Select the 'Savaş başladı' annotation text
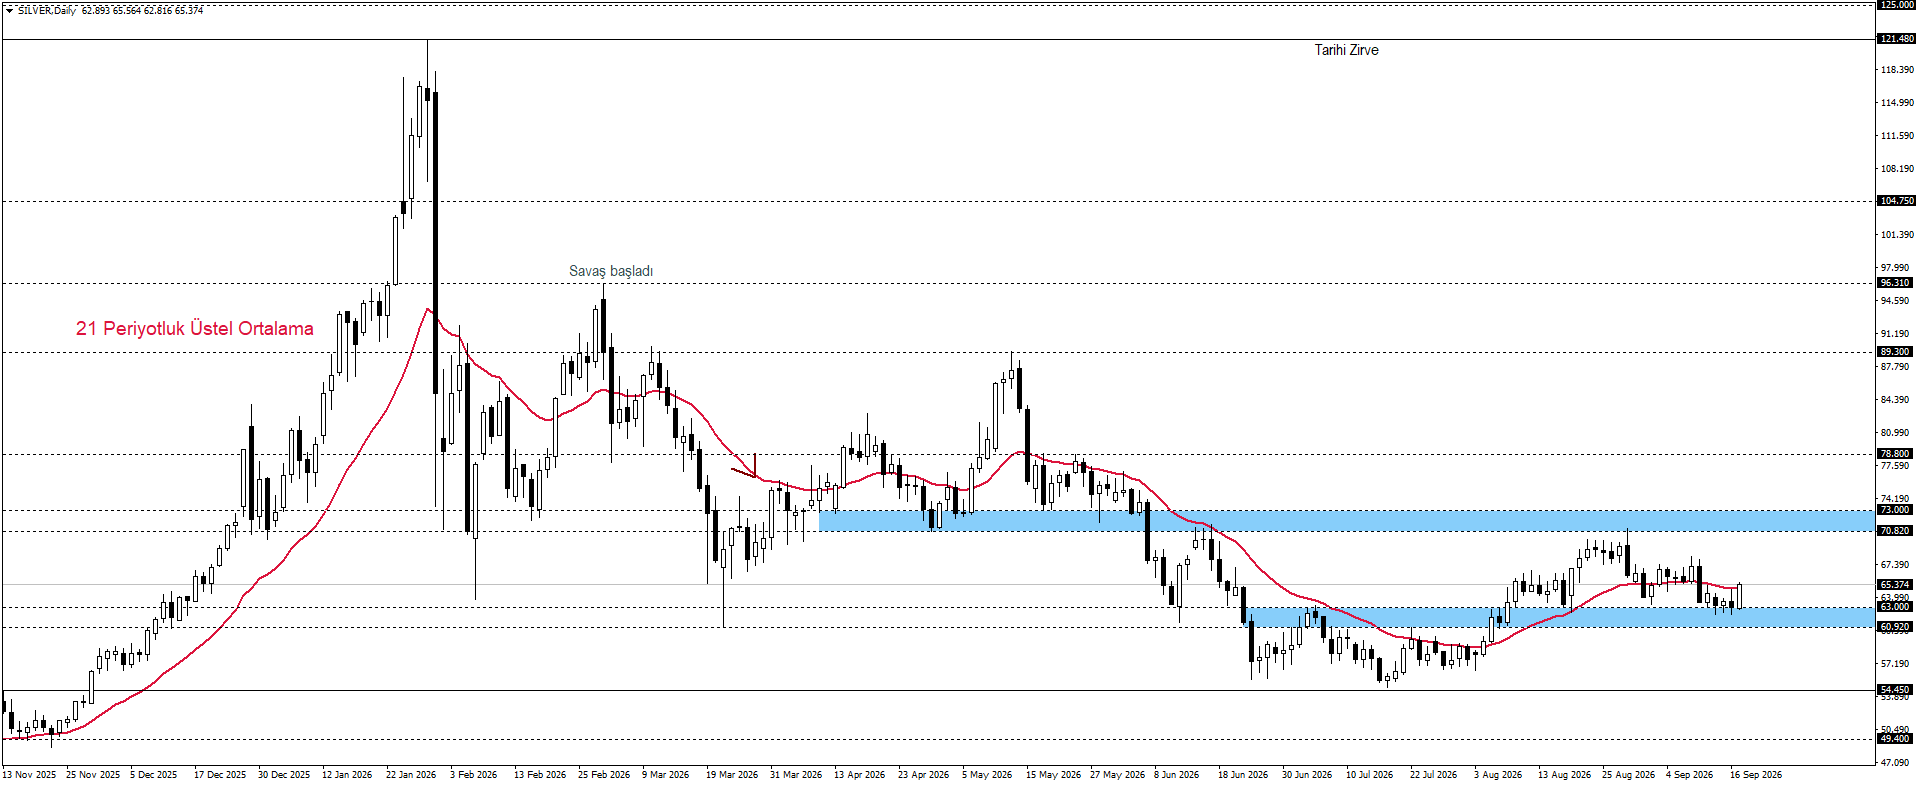The image size is (1916, 786). pyautogui.click(x=611, y=271)
